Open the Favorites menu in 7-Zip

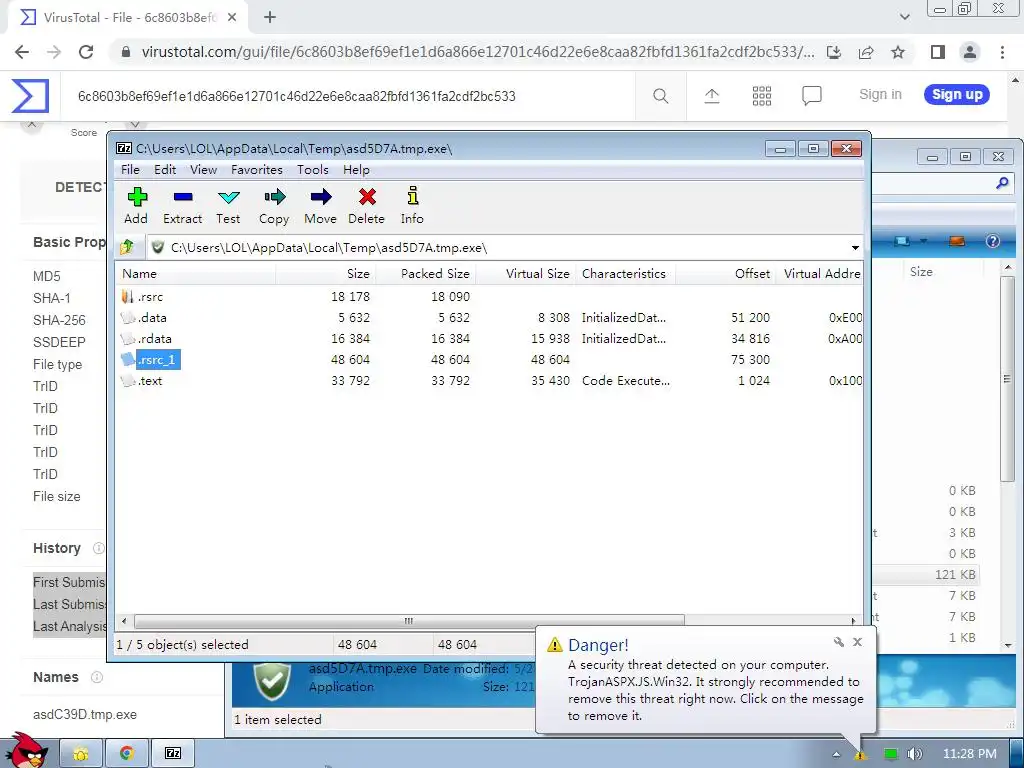[257, 170]
